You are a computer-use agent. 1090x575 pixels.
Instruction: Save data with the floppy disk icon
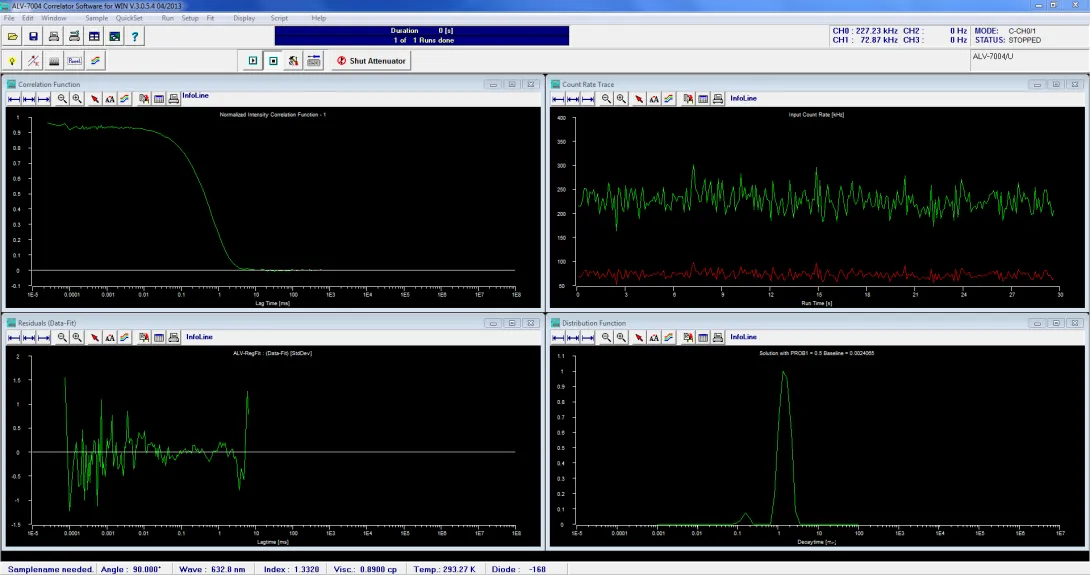(x=33, y=36)
